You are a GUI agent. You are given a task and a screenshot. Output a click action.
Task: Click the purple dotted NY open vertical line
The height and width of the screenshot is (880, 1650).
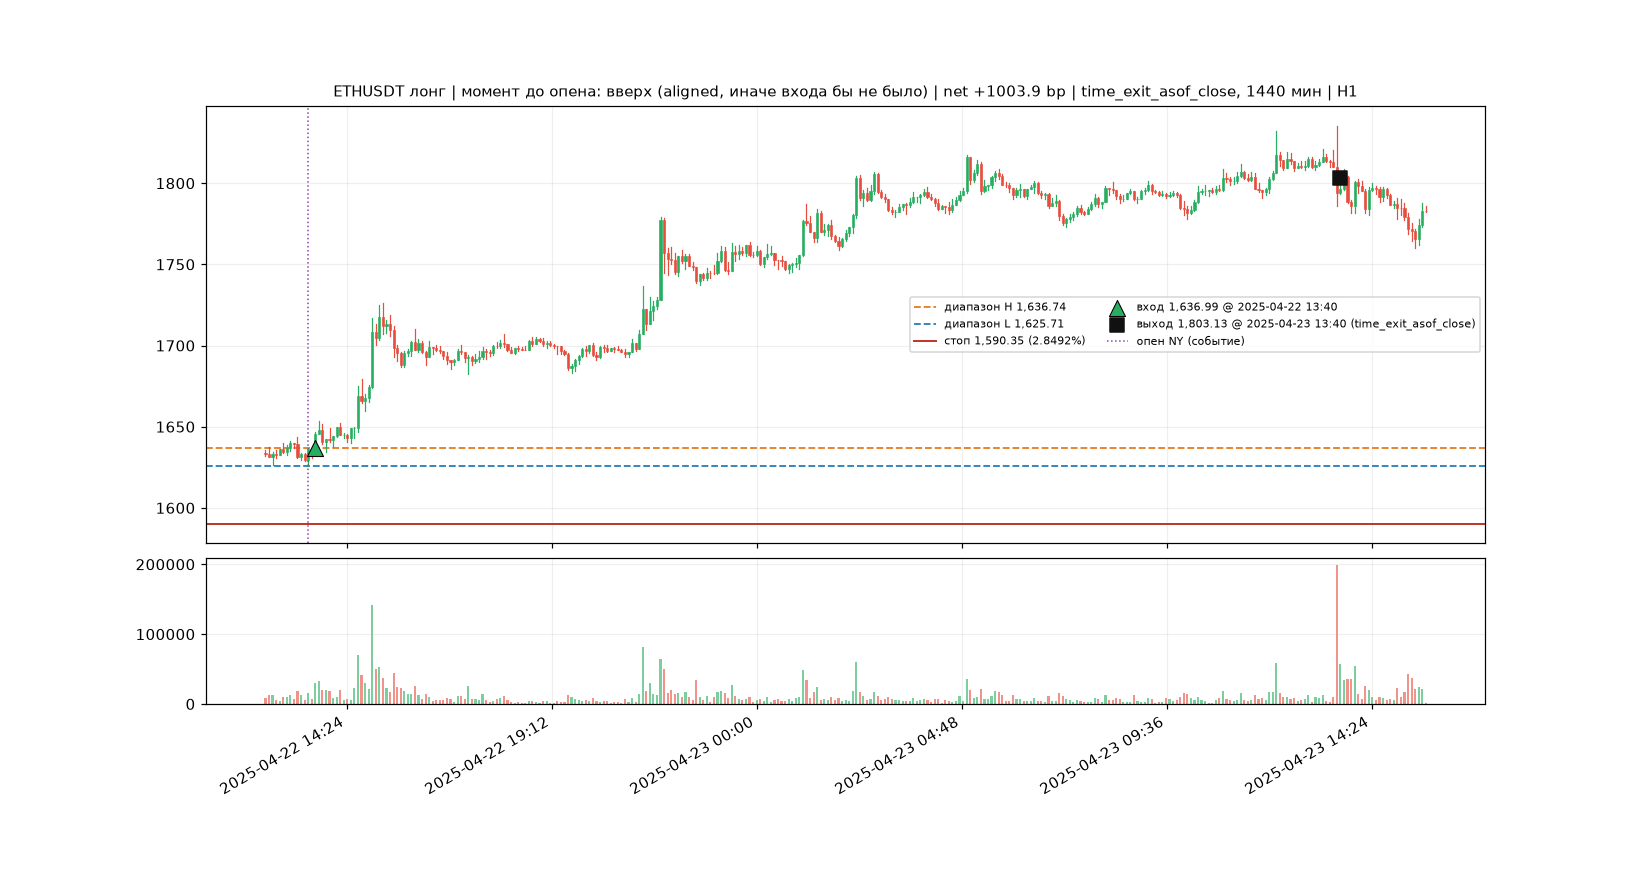(x=308, y=325)
